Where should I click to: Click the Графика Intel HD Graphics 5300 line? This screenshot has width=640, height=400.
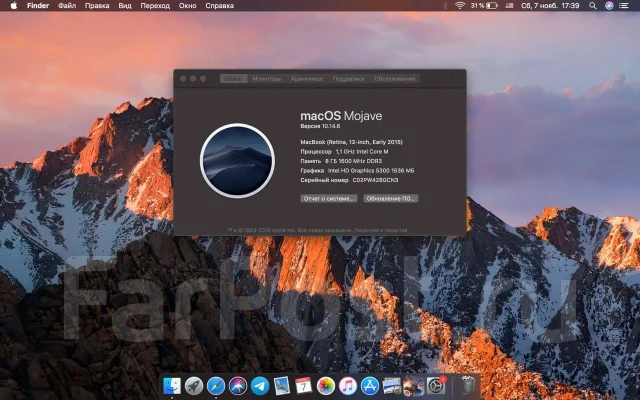[x=357, y=171]
